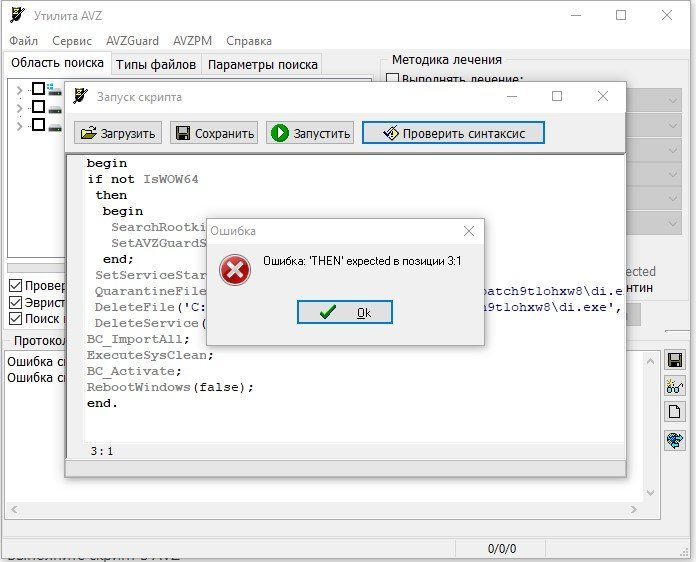Toggle the Эврист... checkbox in the main window

[x=16, y=302]
